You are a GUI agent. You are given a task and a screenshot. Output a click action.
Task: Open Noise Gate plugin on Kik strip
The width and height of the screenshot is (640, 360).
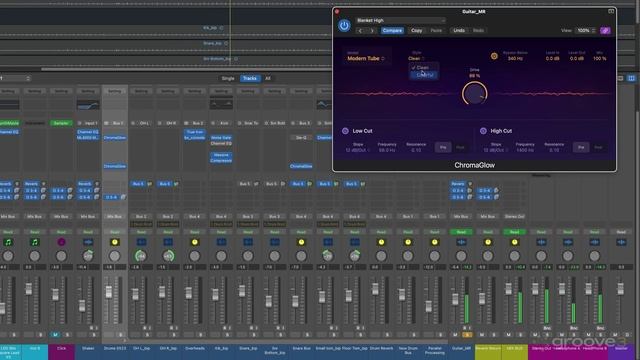coord(221,138)
